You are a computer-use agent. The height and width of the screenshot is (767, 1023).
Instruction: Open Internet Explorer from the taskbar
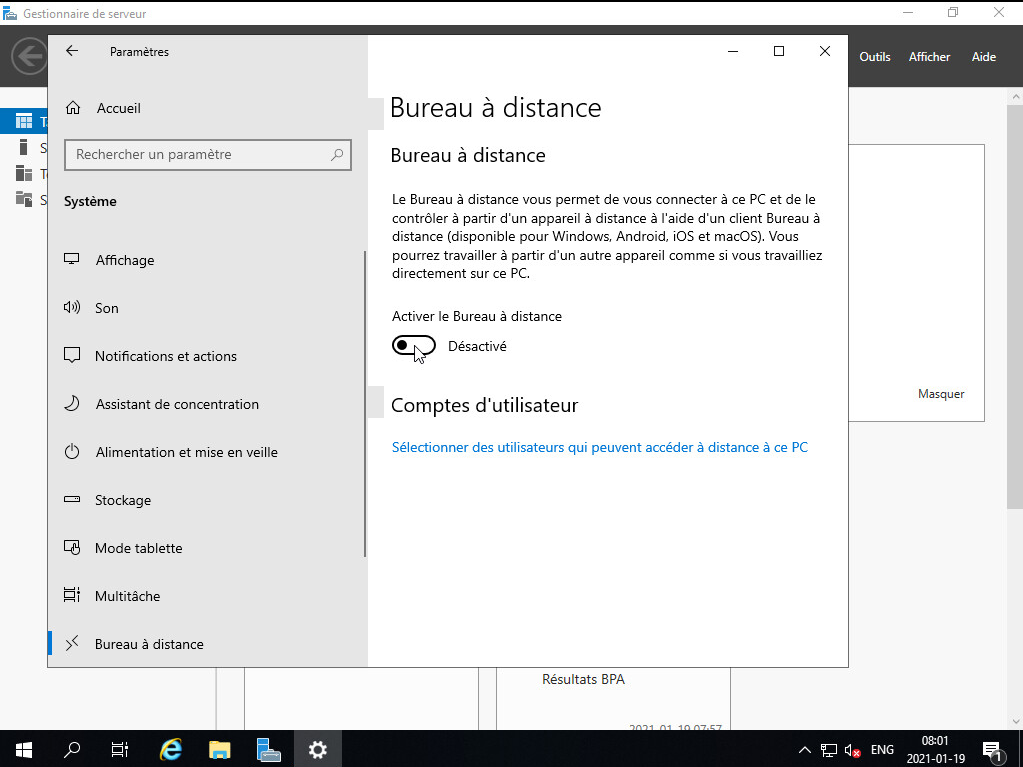click(x=172, y=749)
